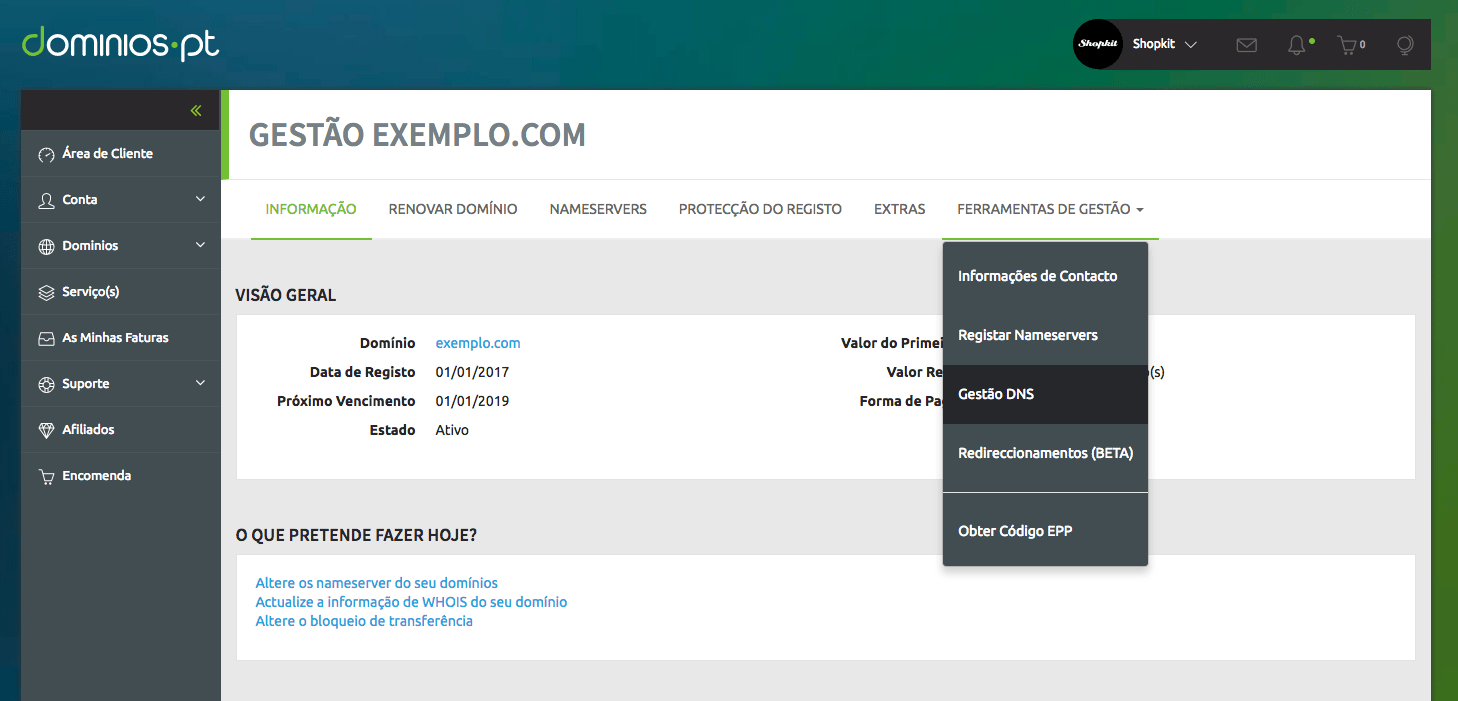This screenshot has width=1458, height=701.
Task: Expand the Suporte sidebar menu
Action: (120, 384)
